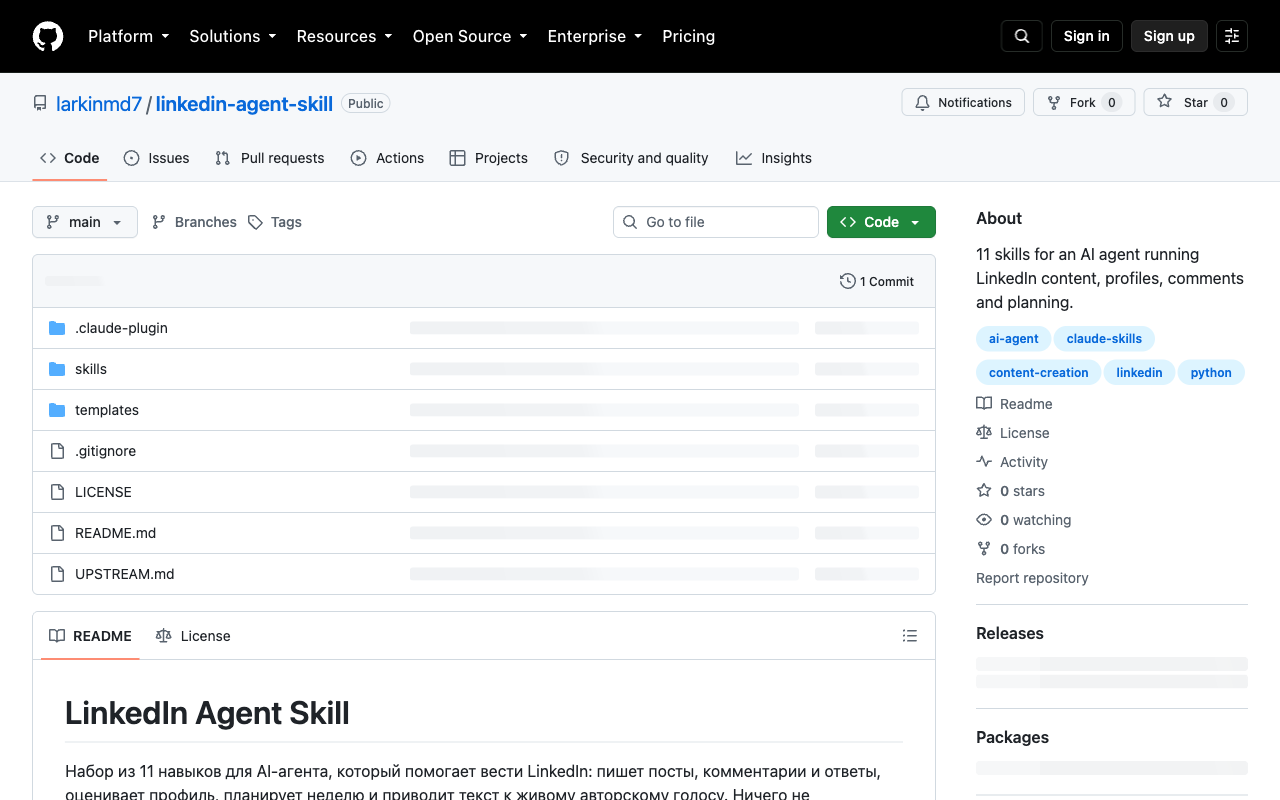The image size is (1280, 800).
Task: Open the 1 Commit history link
Action: [x=877, y=281]
